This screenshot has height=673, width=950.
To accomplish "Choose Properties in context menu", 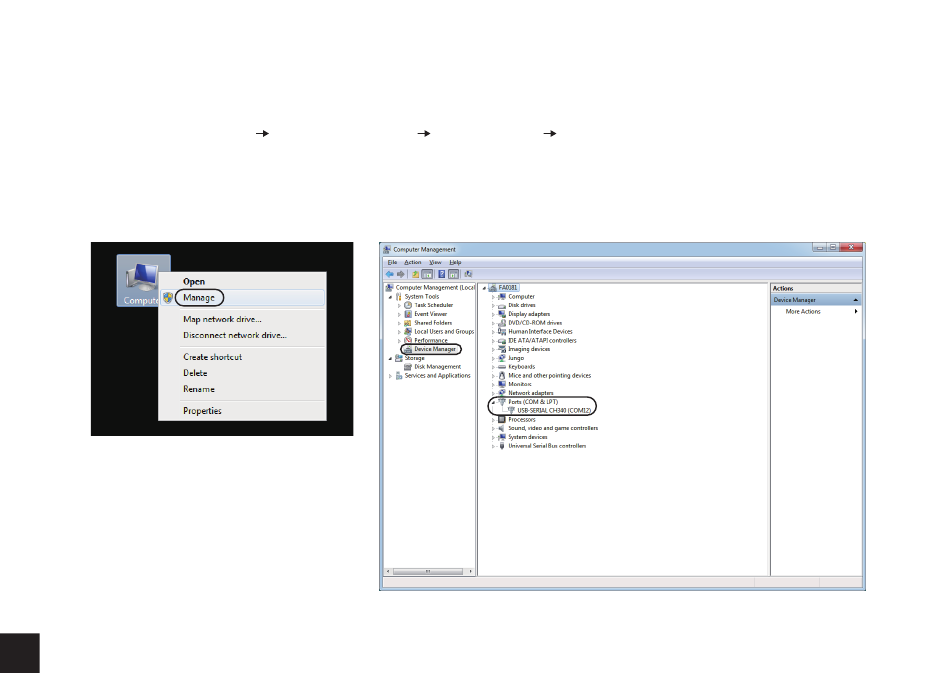I will coord(242,411).
